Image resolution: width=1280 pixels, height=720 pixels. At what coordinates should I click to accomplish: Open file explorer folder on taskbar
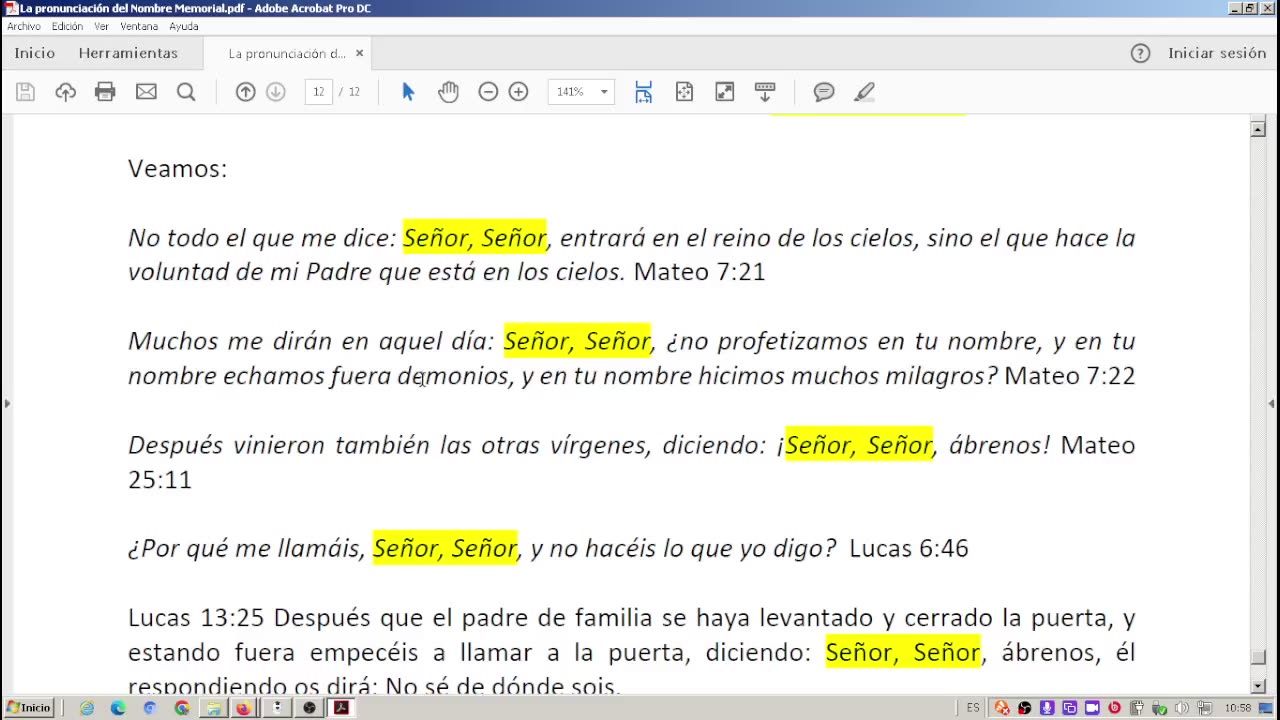[213, 708]
